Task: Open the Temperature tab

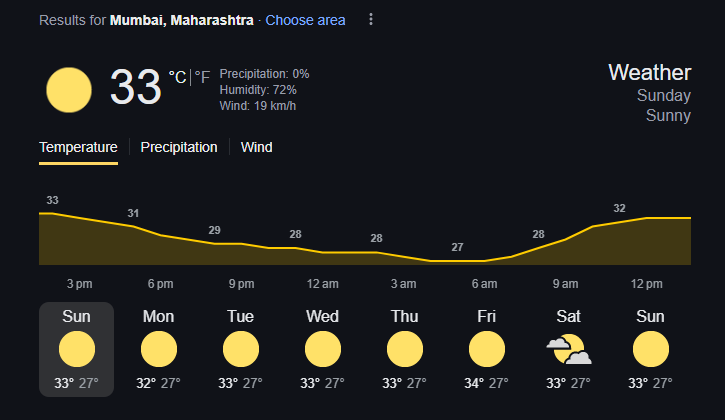Action: click(78, 147)
